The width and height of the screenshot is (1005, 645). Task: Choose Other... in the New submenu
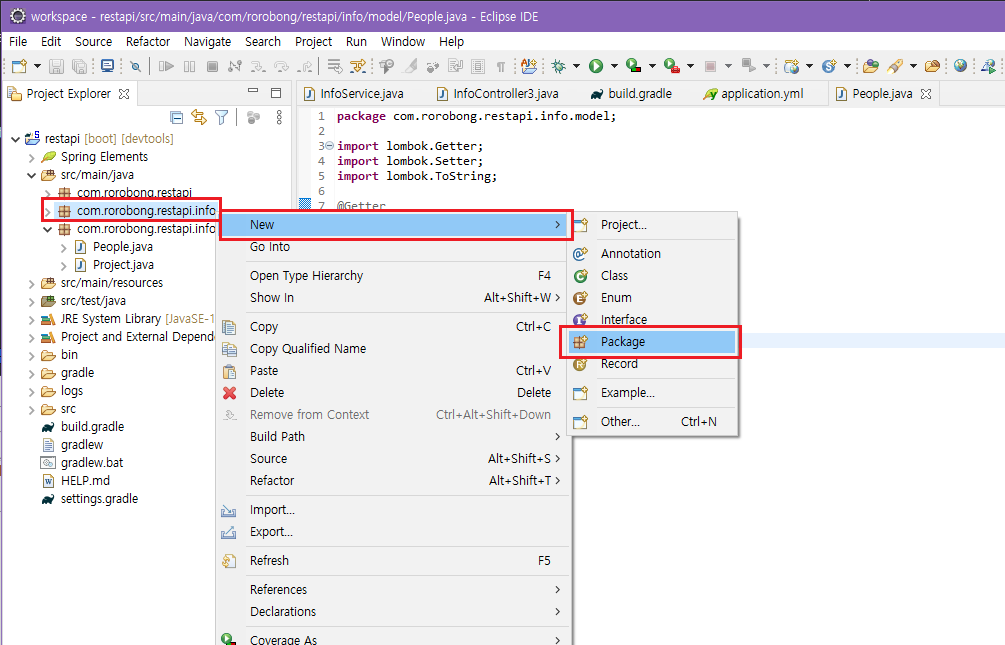(x=653, y=422)
